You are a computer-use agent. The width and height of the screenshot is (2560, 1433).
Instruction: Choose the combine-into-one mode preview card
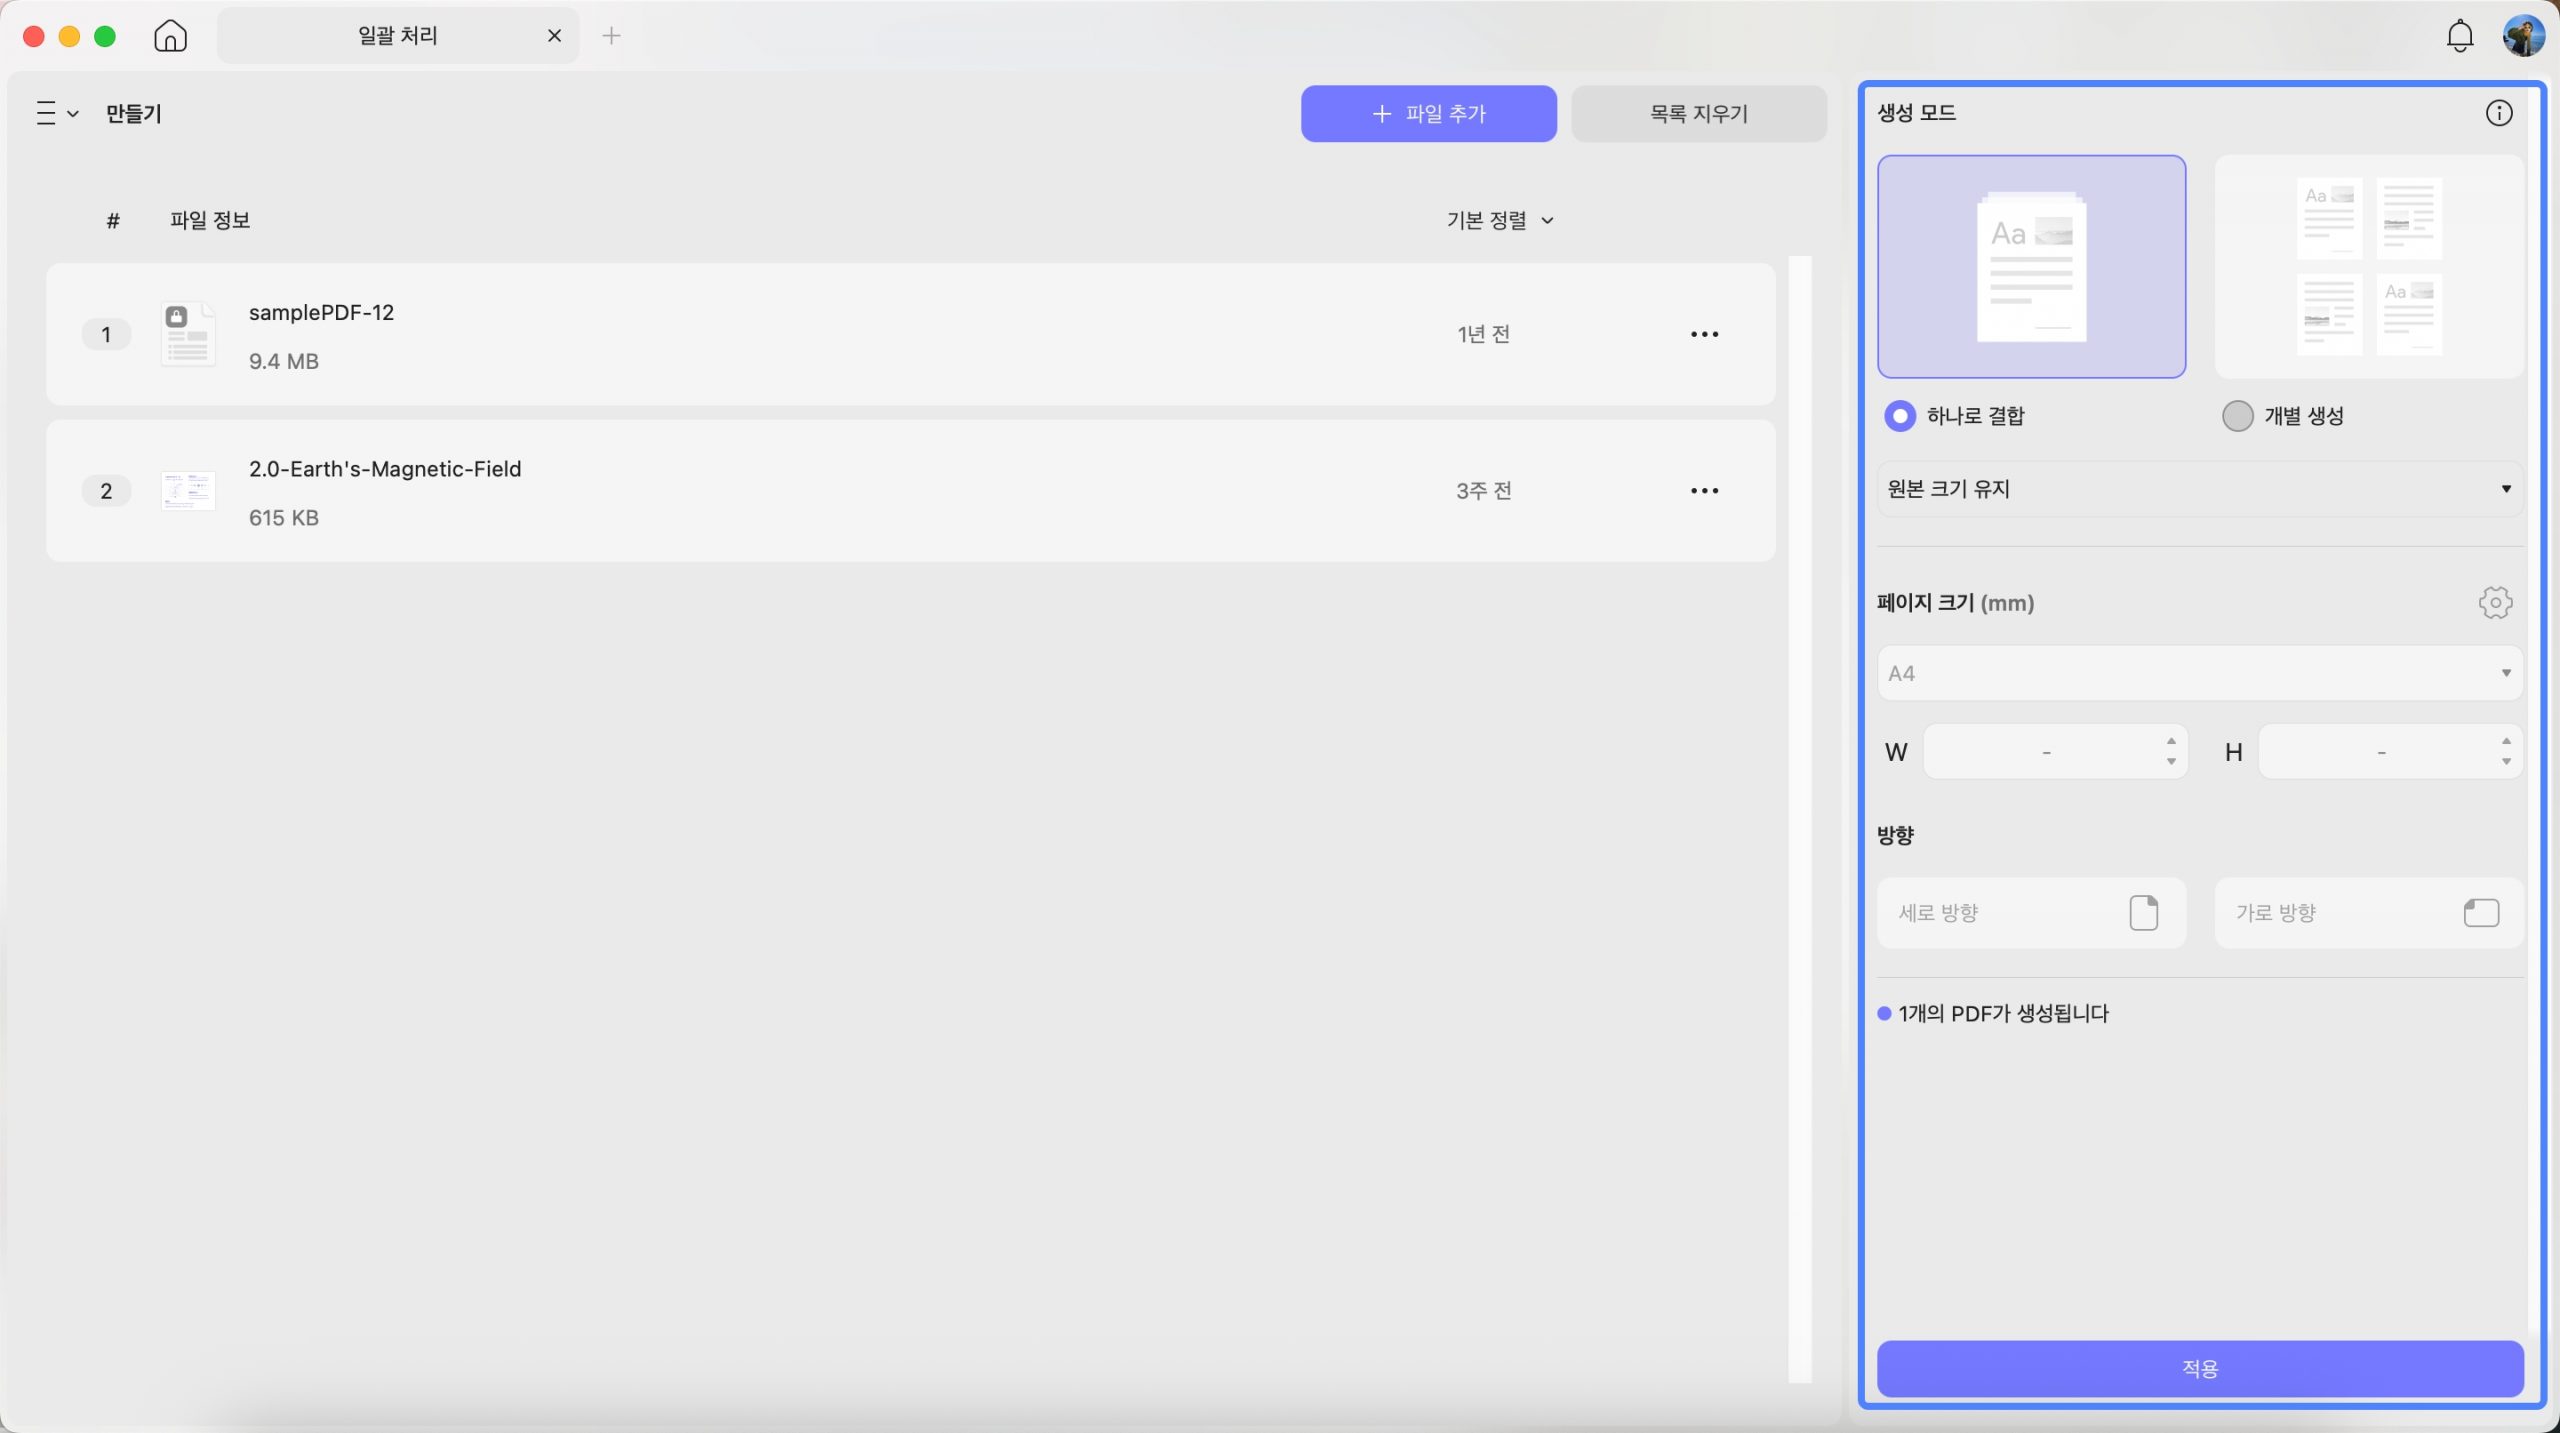pos(2031,266)
